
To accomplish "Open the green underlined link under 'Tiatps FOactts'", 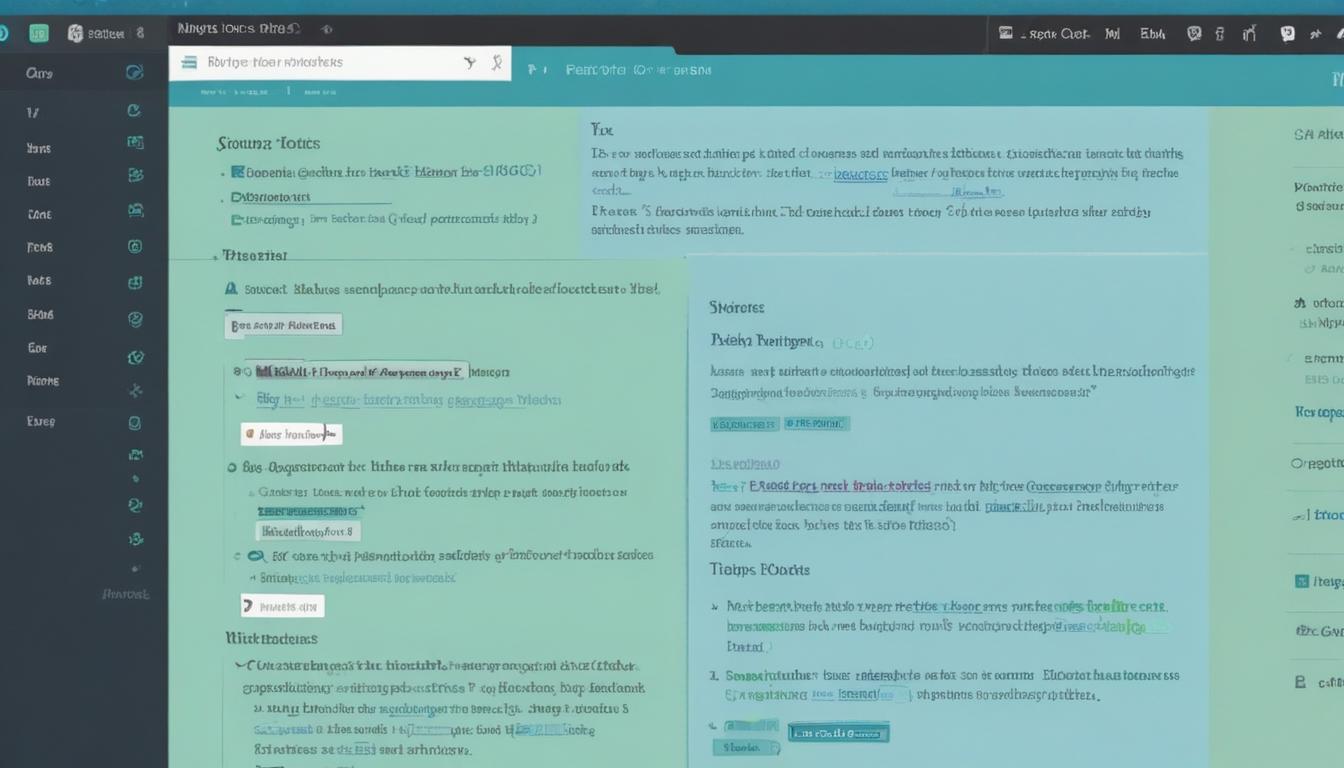I will coord(1111,606).
